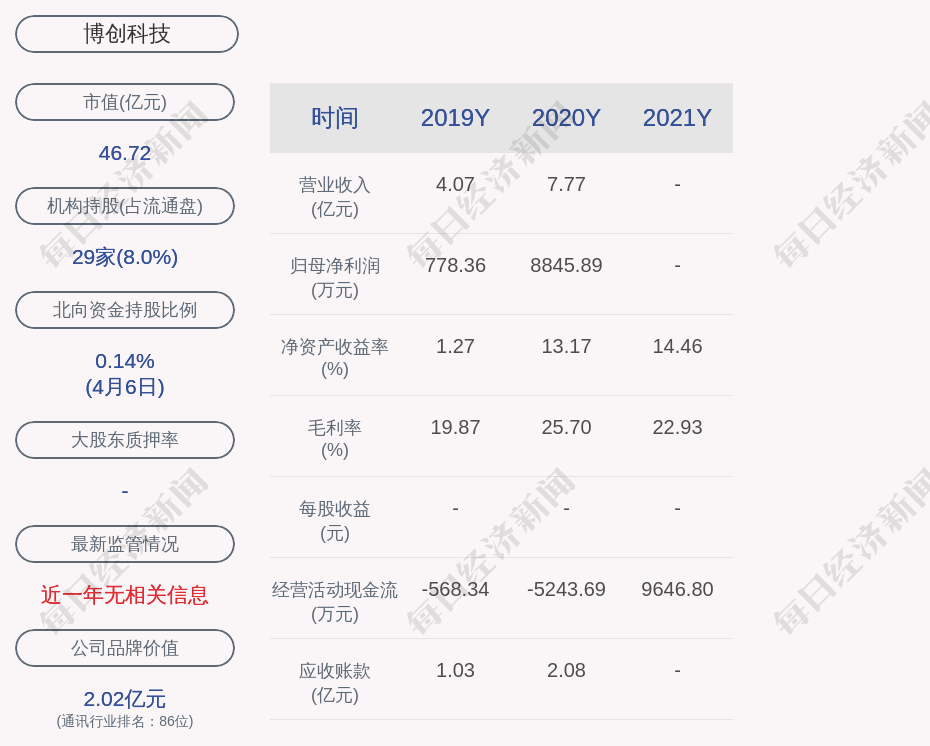Click receivables value 1.03
This screenshot has width=930, height=746.
456,670
